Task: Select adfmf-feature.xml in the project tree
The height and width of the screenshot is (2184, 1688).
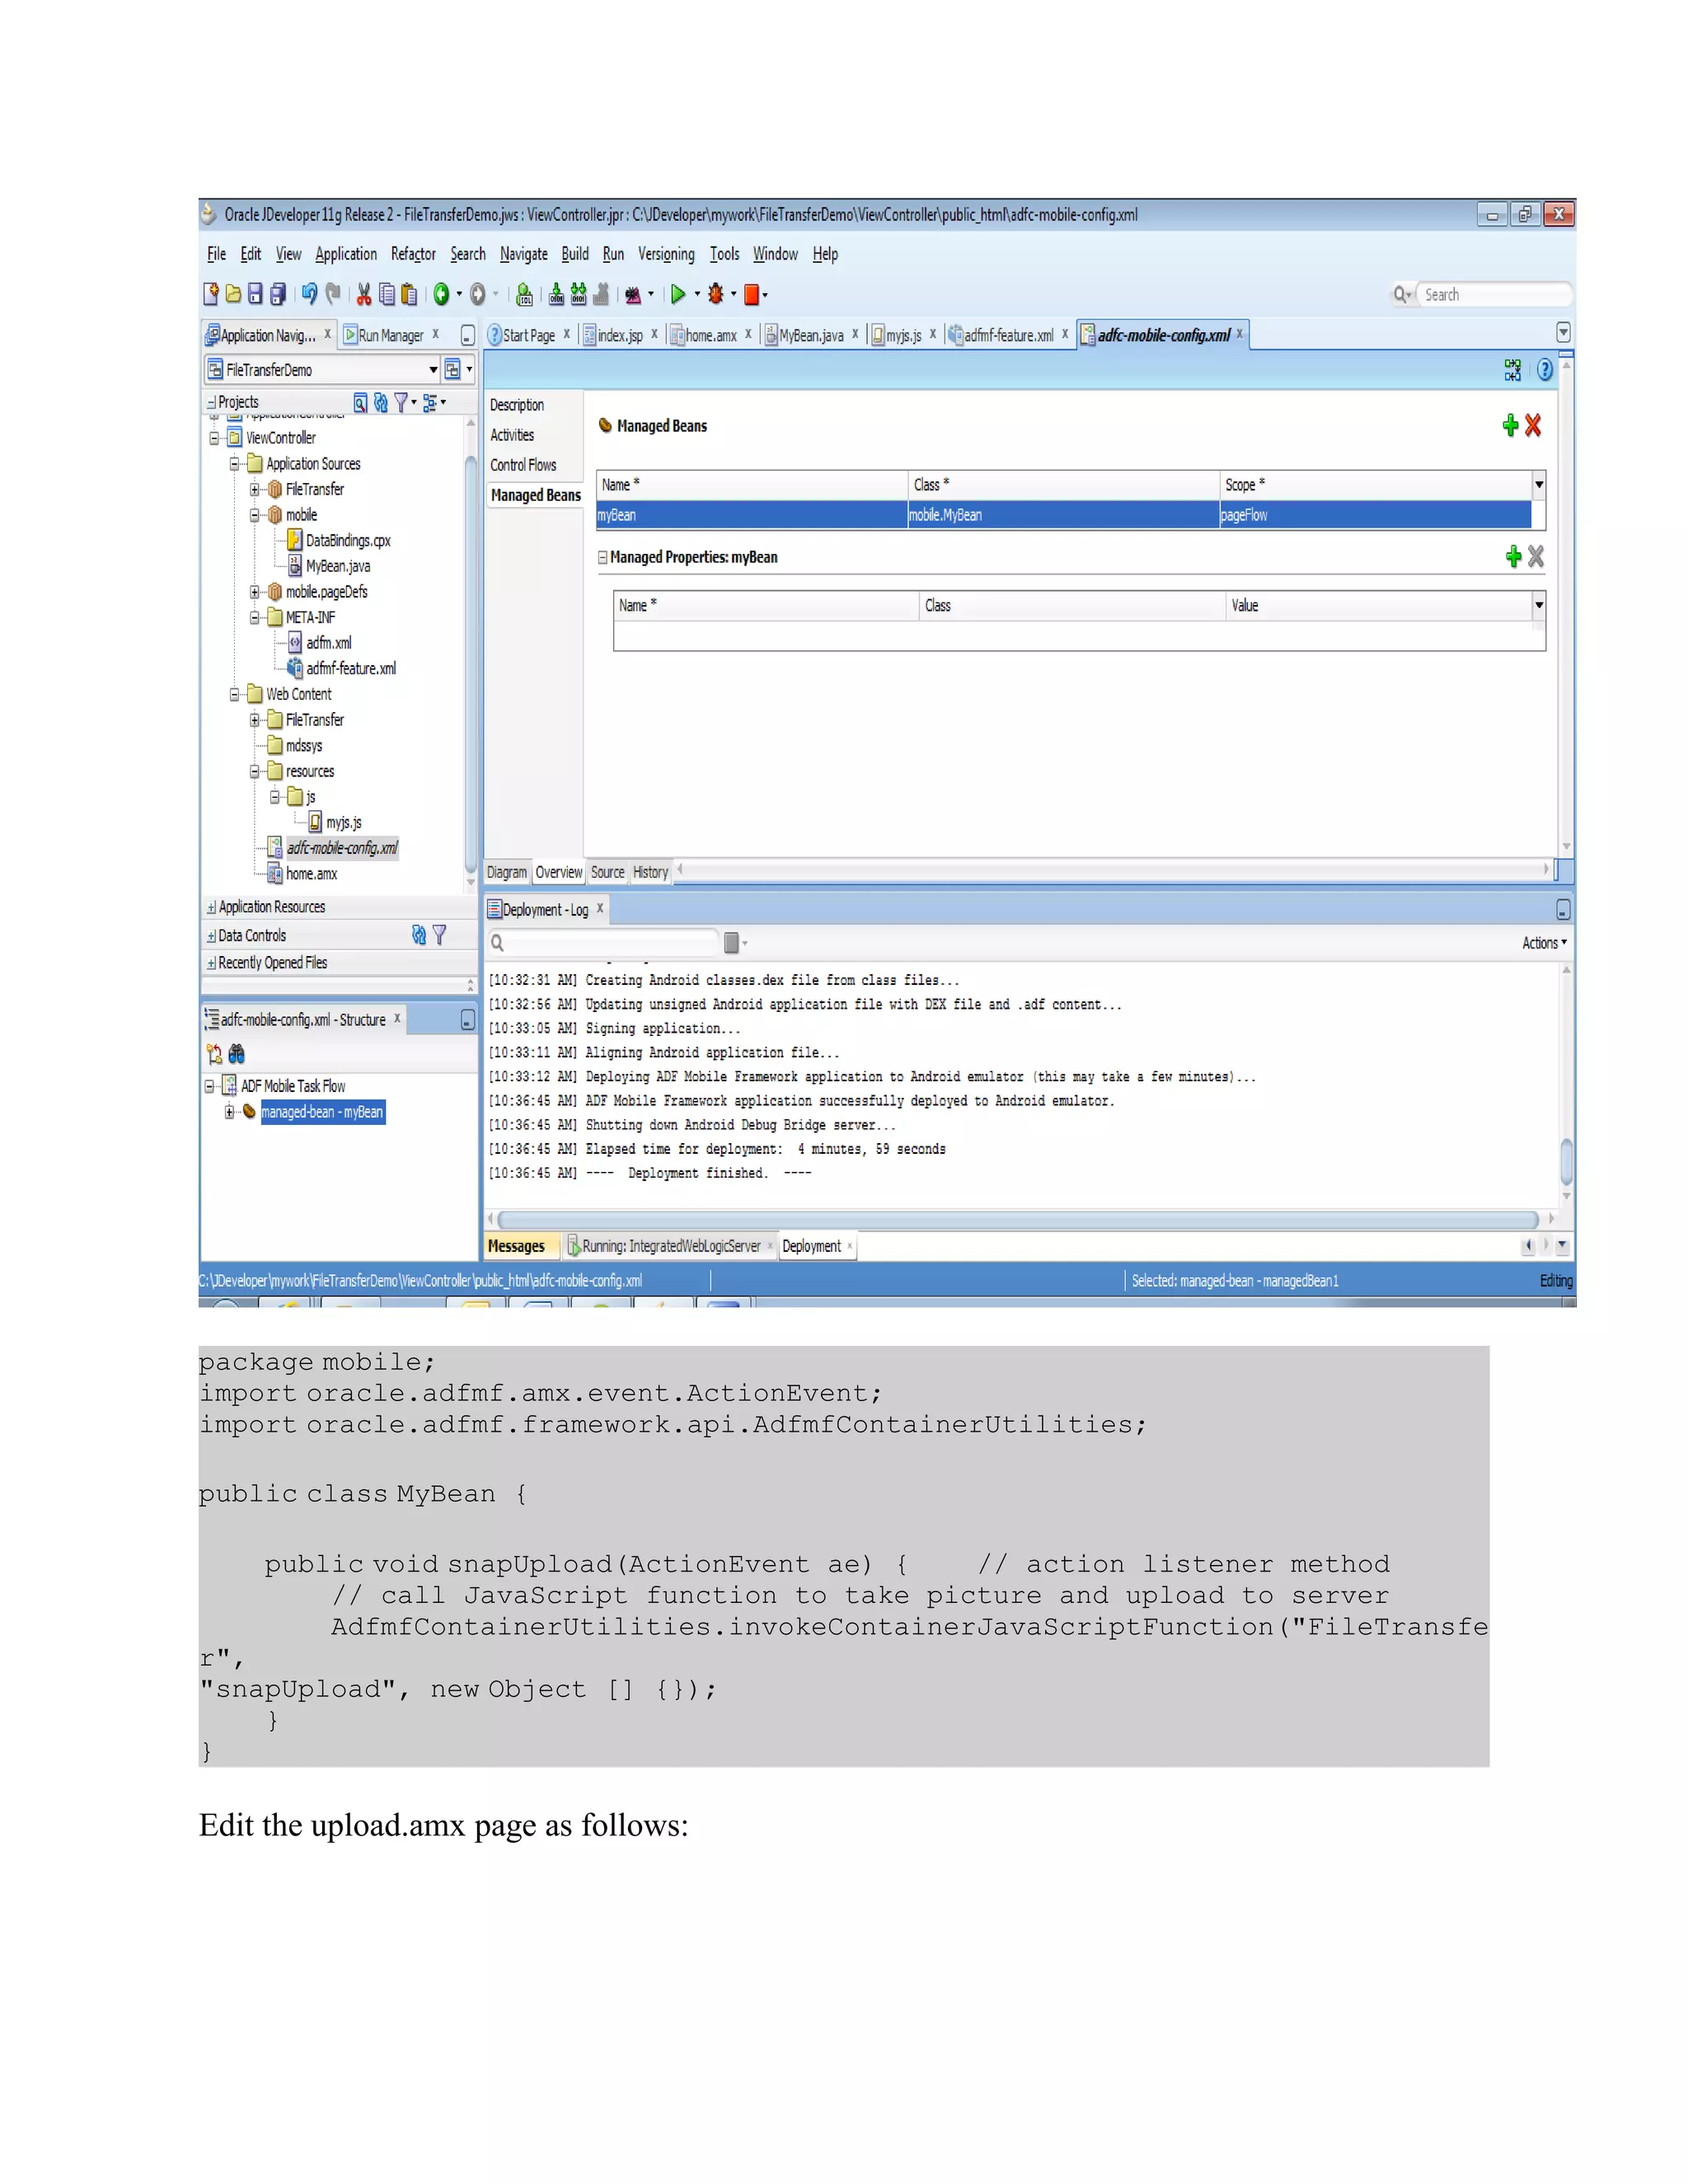Action: click(x=351, y=669)
